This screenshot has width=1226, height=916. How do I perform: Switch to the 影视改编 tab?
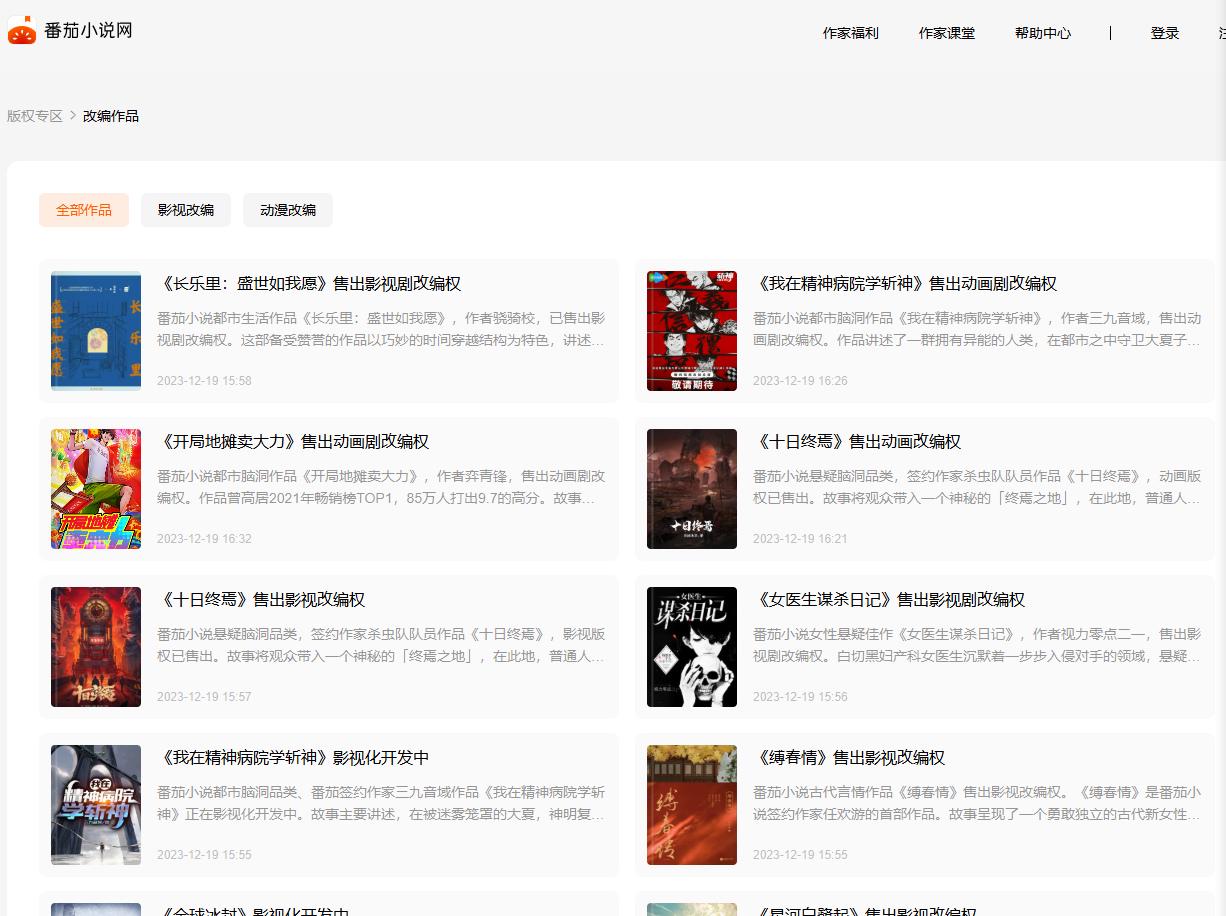tap(185, 210)
